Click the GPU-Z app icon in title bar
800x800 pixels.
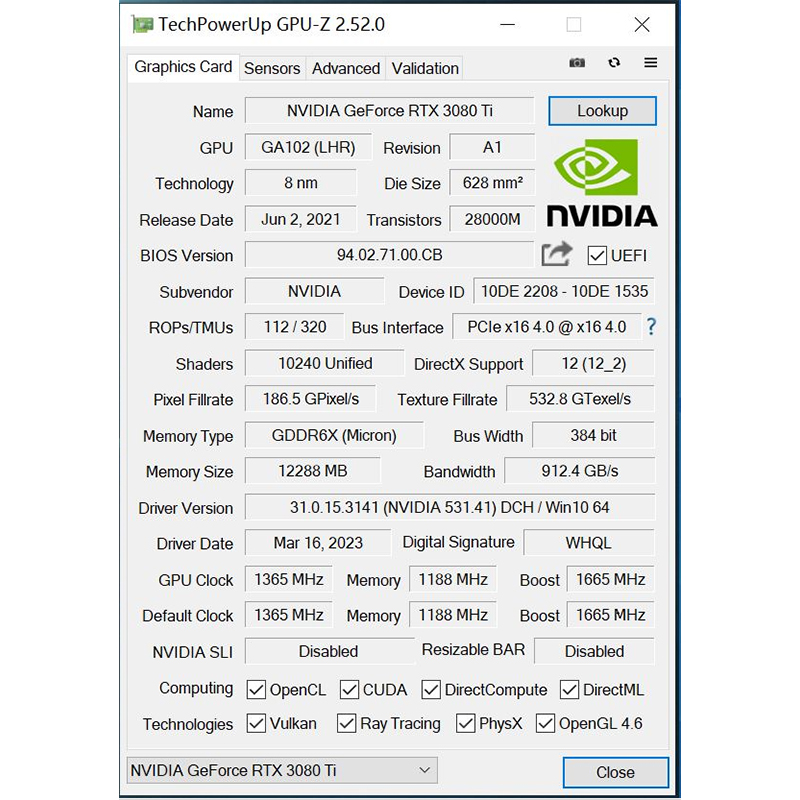pyautogui.click(x=142, y=24)
